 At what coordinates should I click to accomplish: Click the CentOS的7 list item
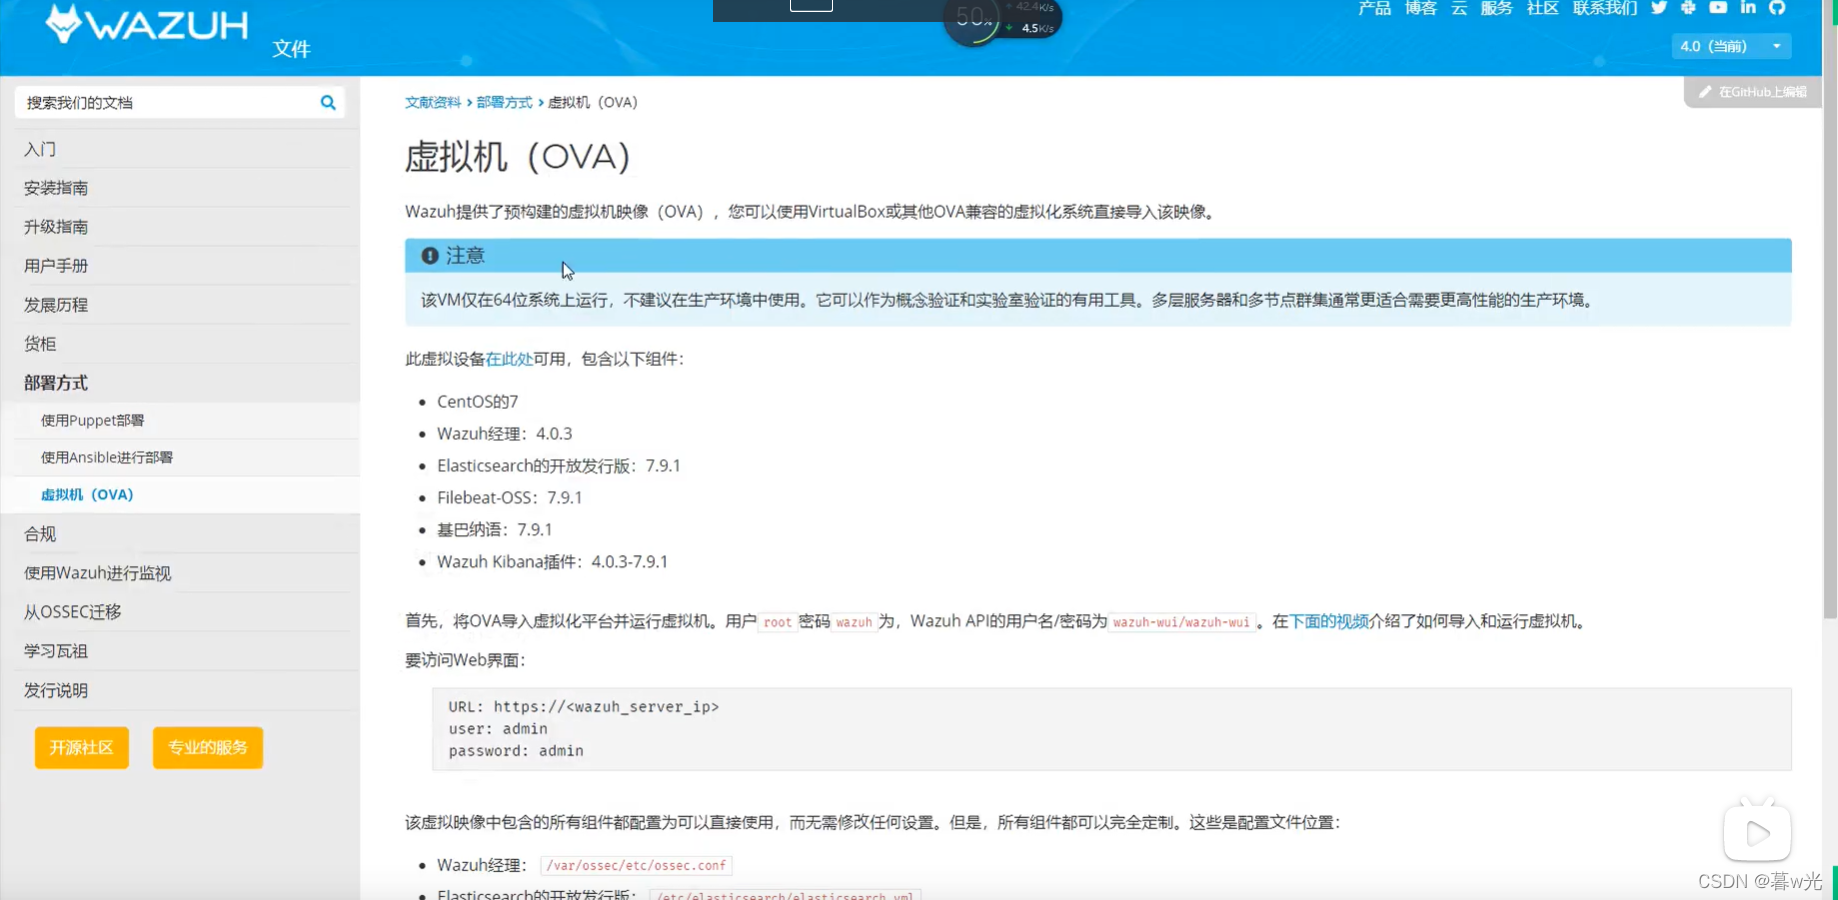click(477, 402)
